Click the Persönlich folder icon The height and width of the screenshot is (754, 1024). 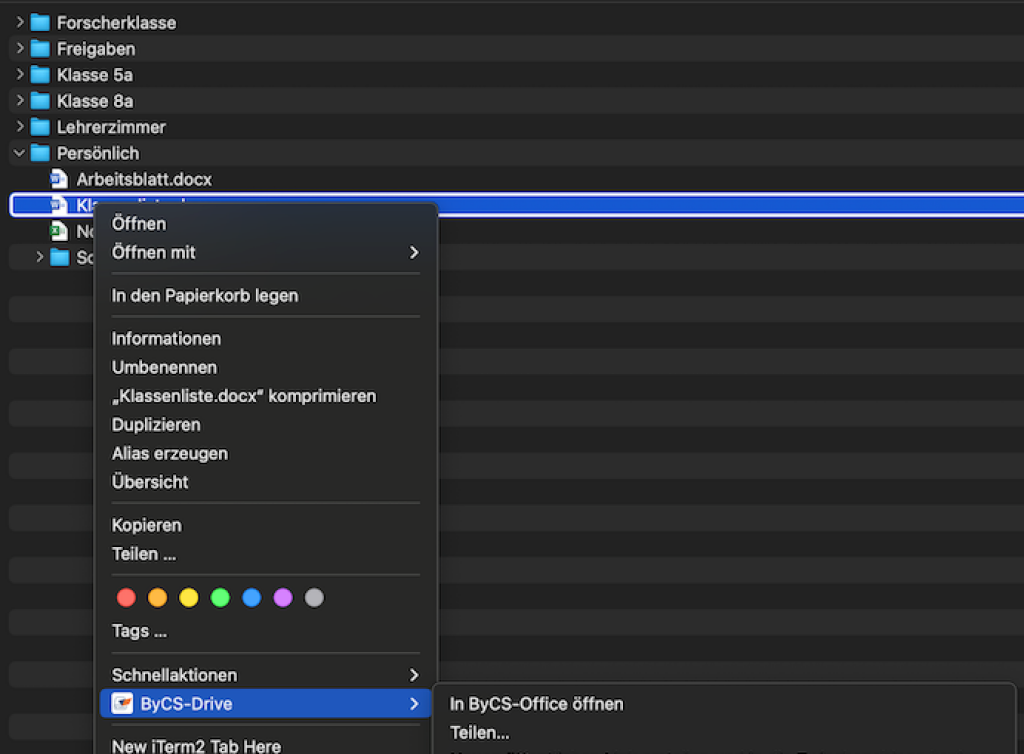pyautogui.click(x=42, y=153)
